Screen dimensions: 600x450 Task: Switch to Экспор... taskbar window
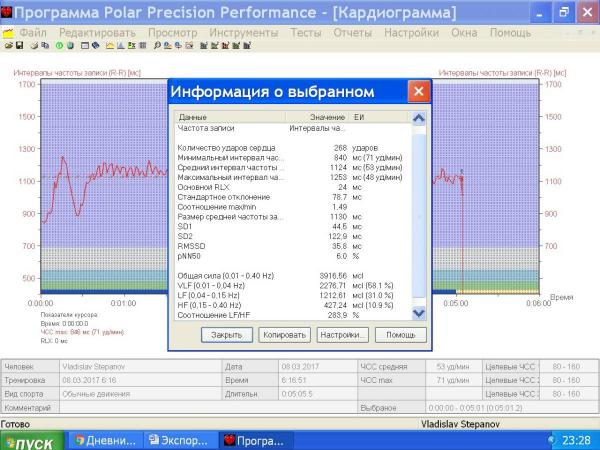pos(180,441)
